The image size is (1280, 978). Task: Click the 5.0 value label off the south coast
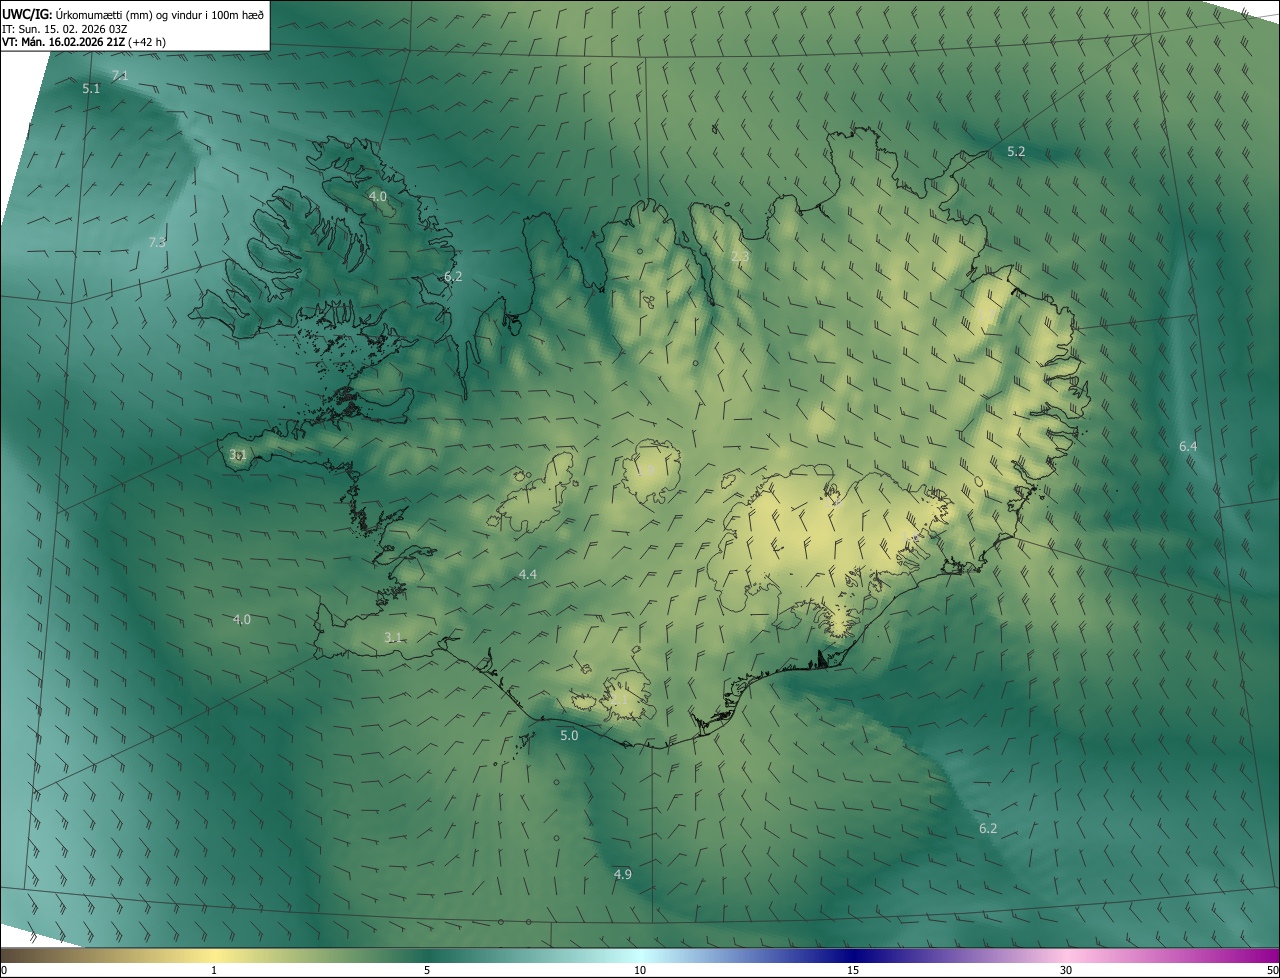pyautogui.click(x=569, y=736)
